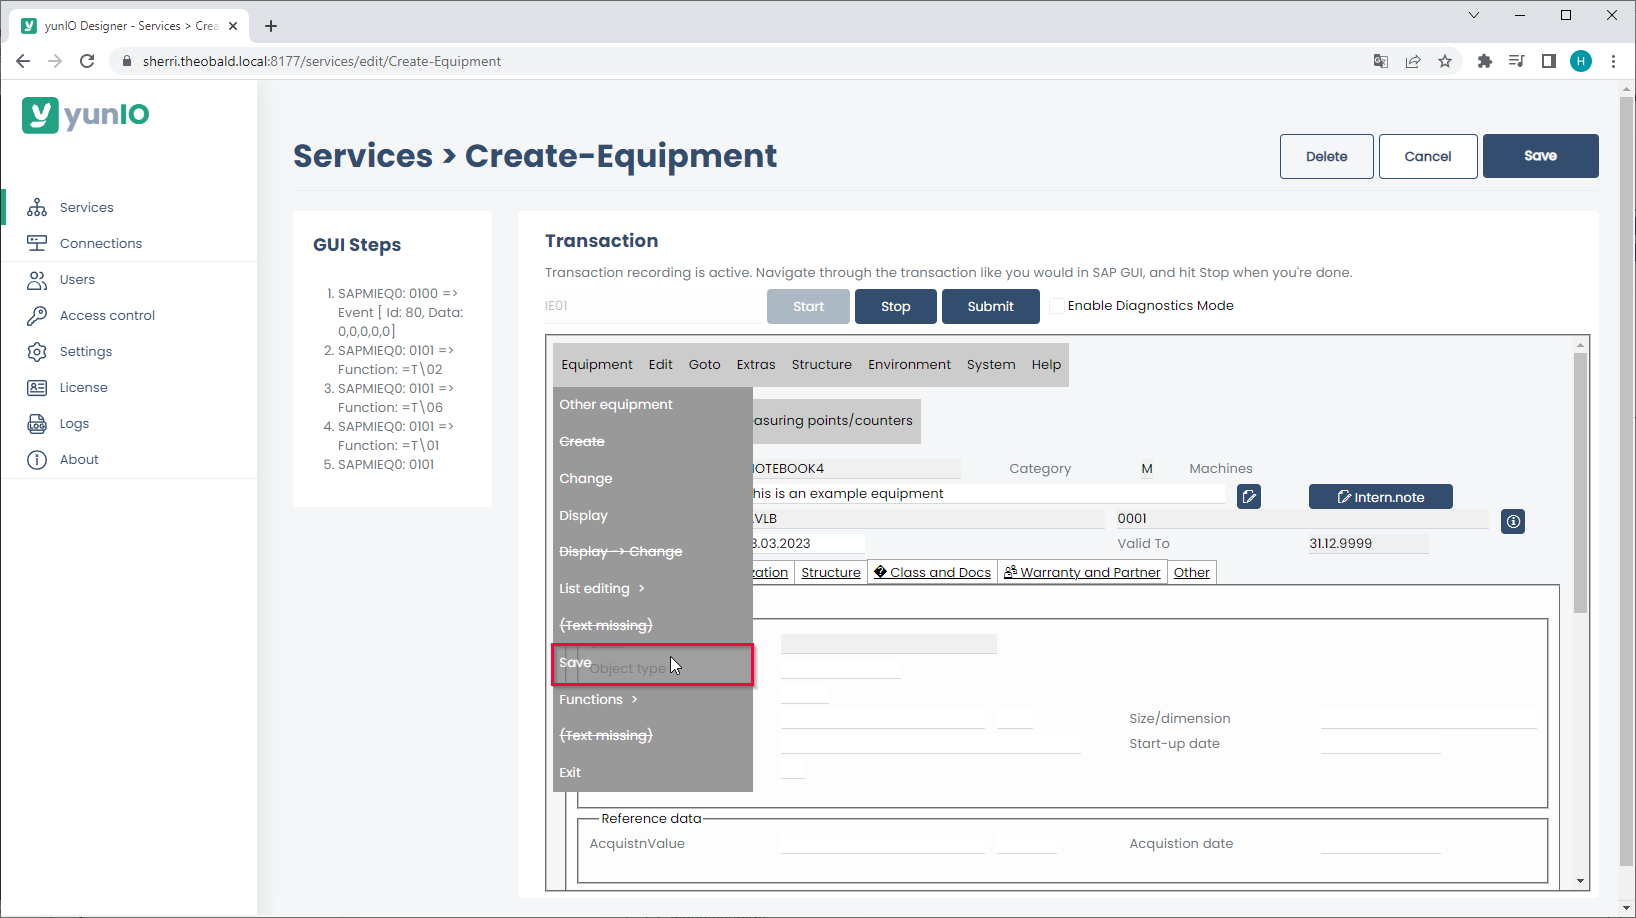Open the Structure menu in menu bar
Image resolution: width=1636 pixels, height=918 pixels.
point(821,364)
